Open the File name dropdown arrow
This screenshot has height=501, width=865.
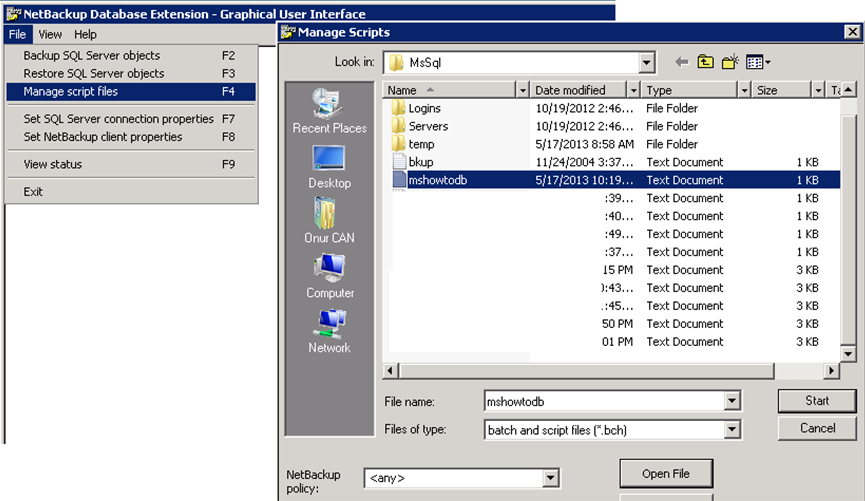(732, 401)
